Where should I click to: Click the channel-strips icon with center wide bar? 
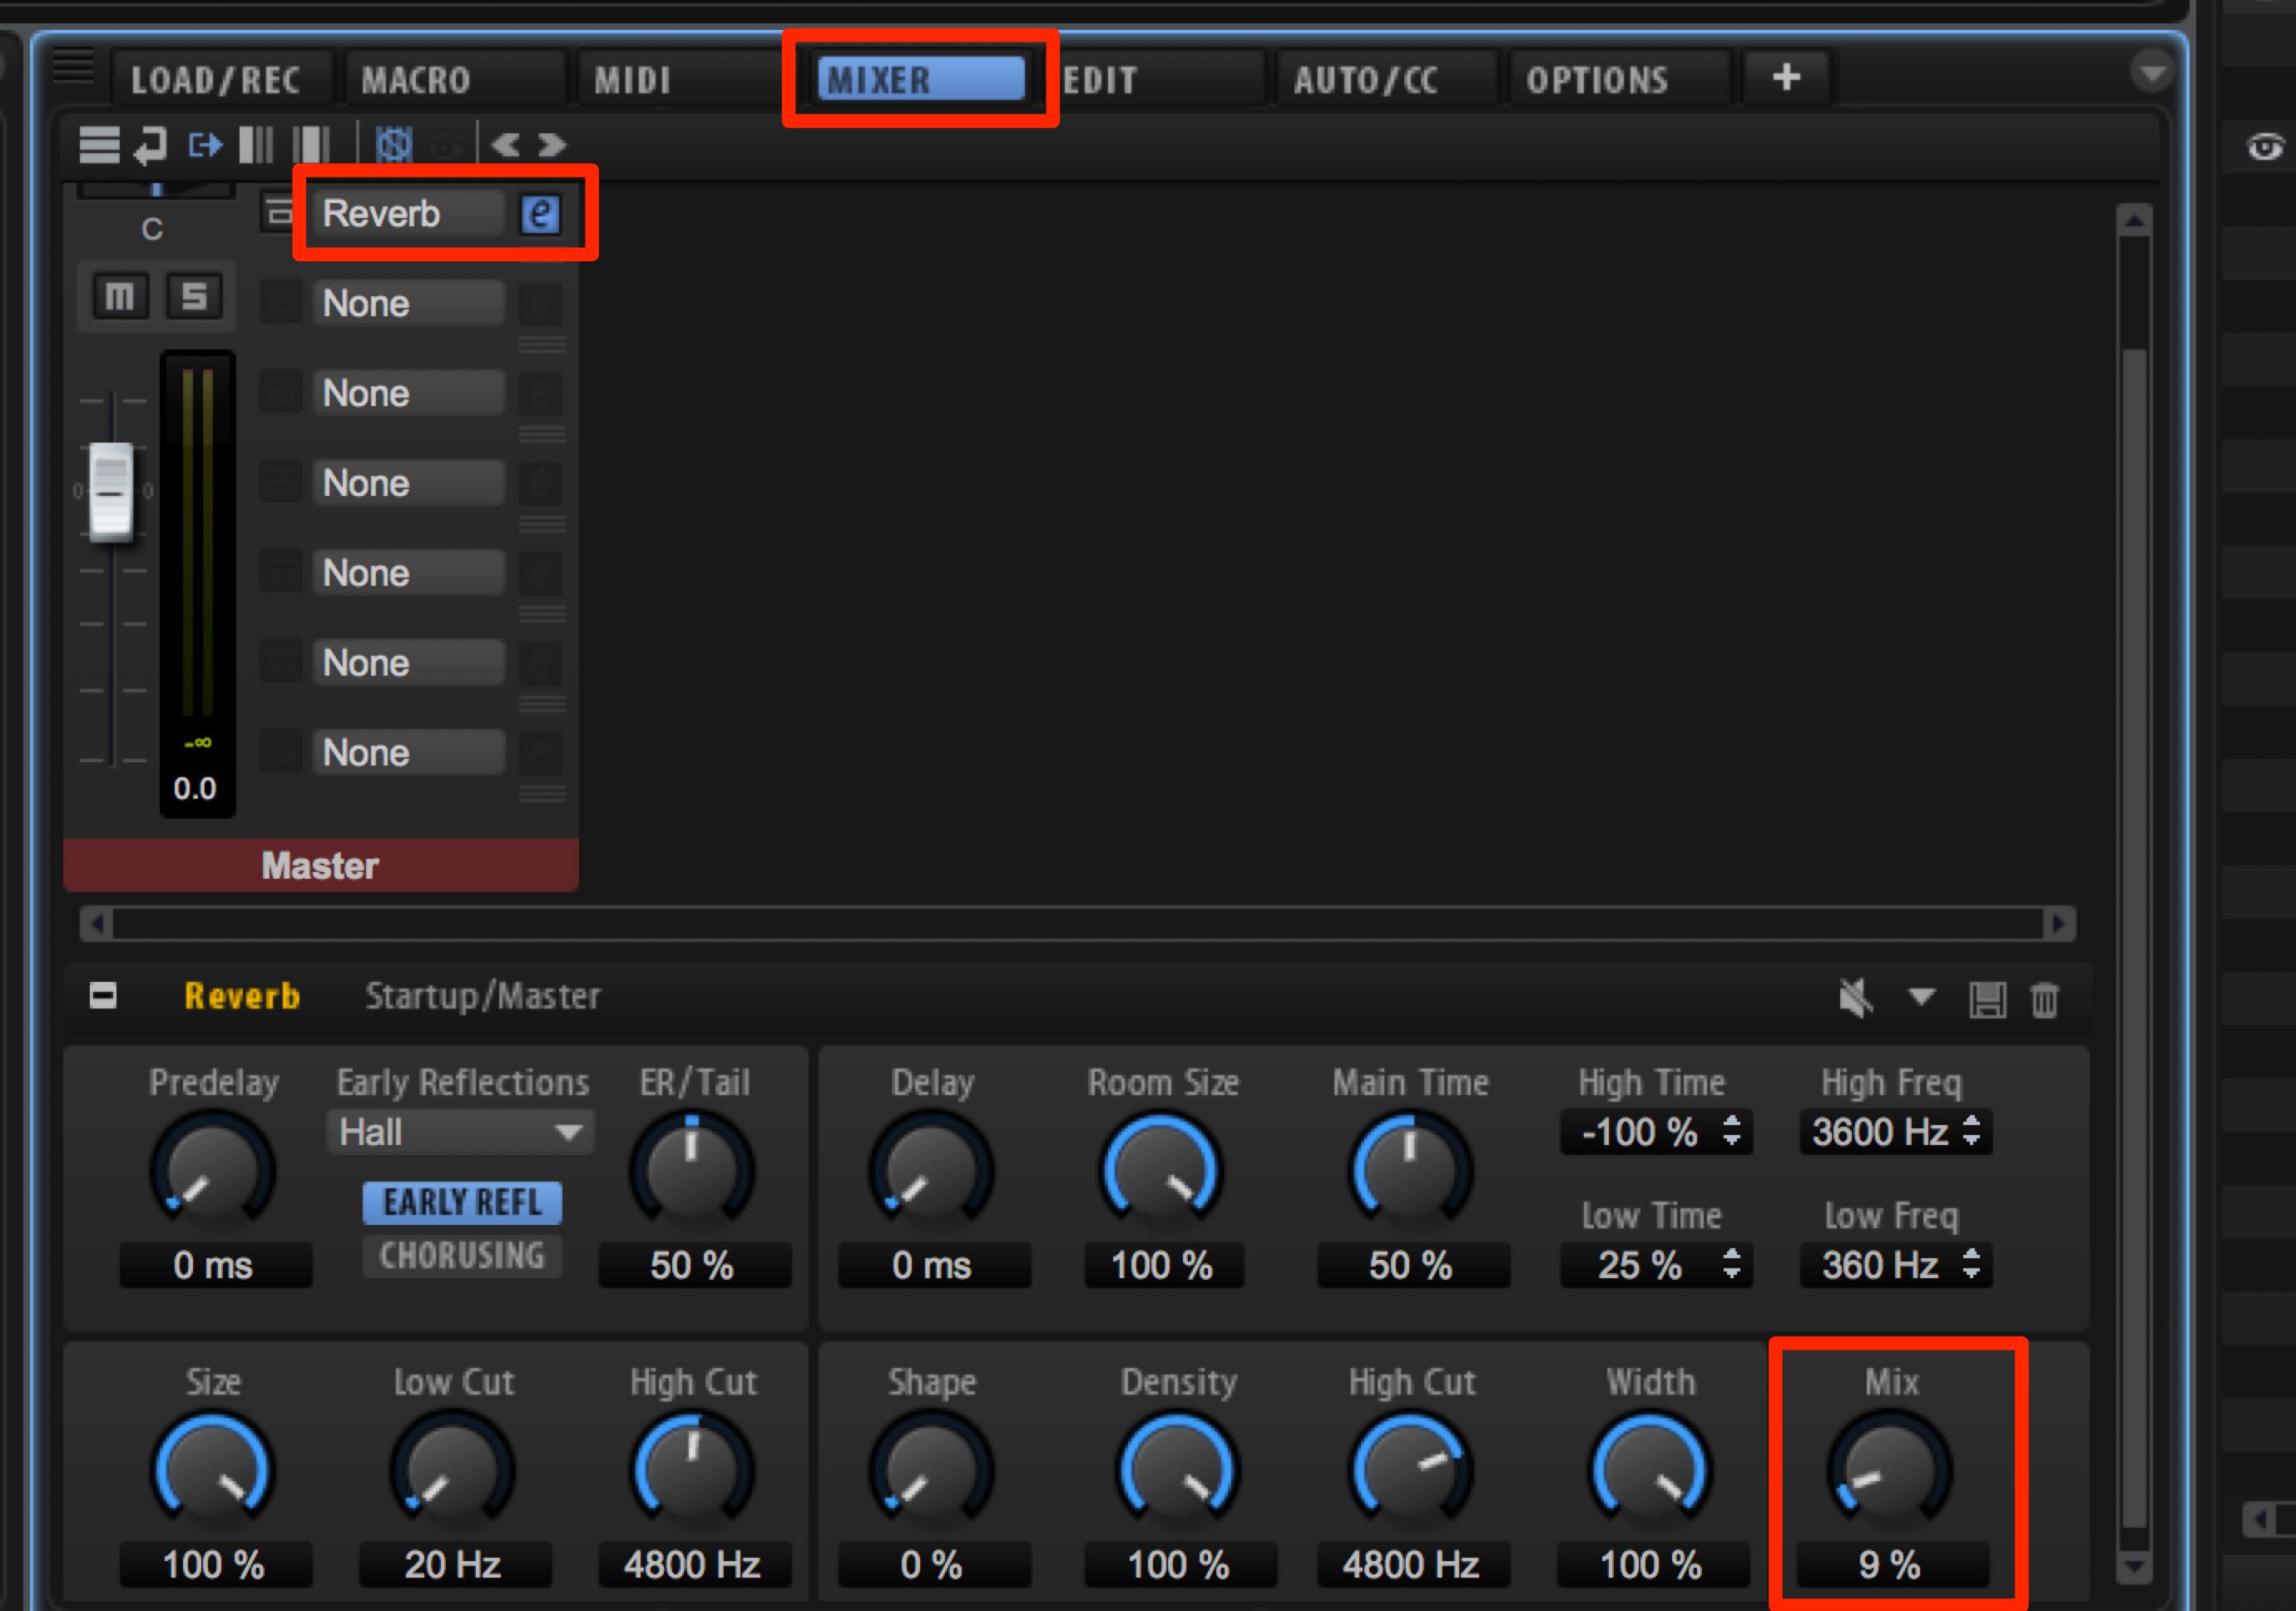[x=311, y=145]
